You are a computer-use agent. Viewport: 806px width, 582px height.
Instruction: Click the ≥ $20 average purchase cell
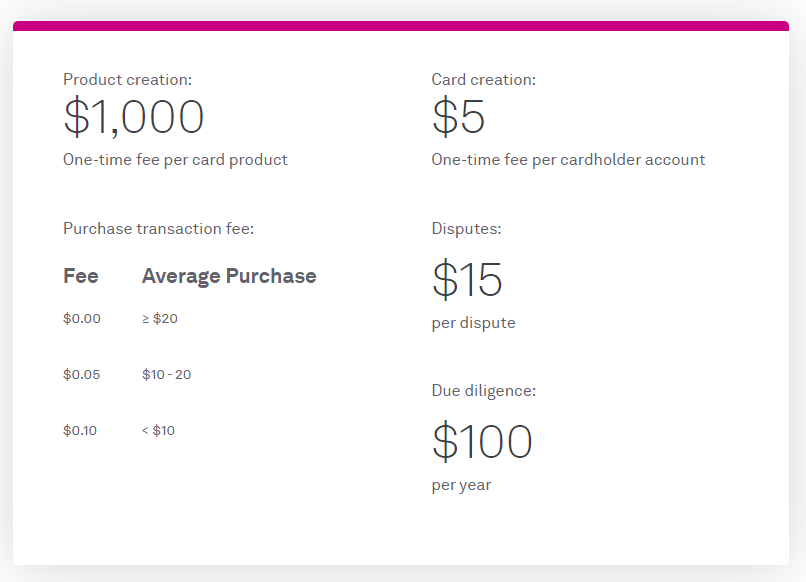(160, 319)
